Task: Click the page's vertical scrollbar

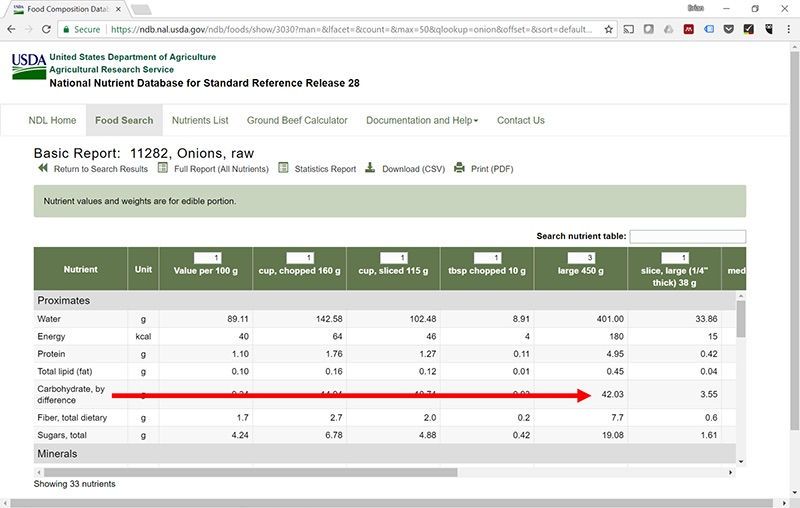Action: 794,240
